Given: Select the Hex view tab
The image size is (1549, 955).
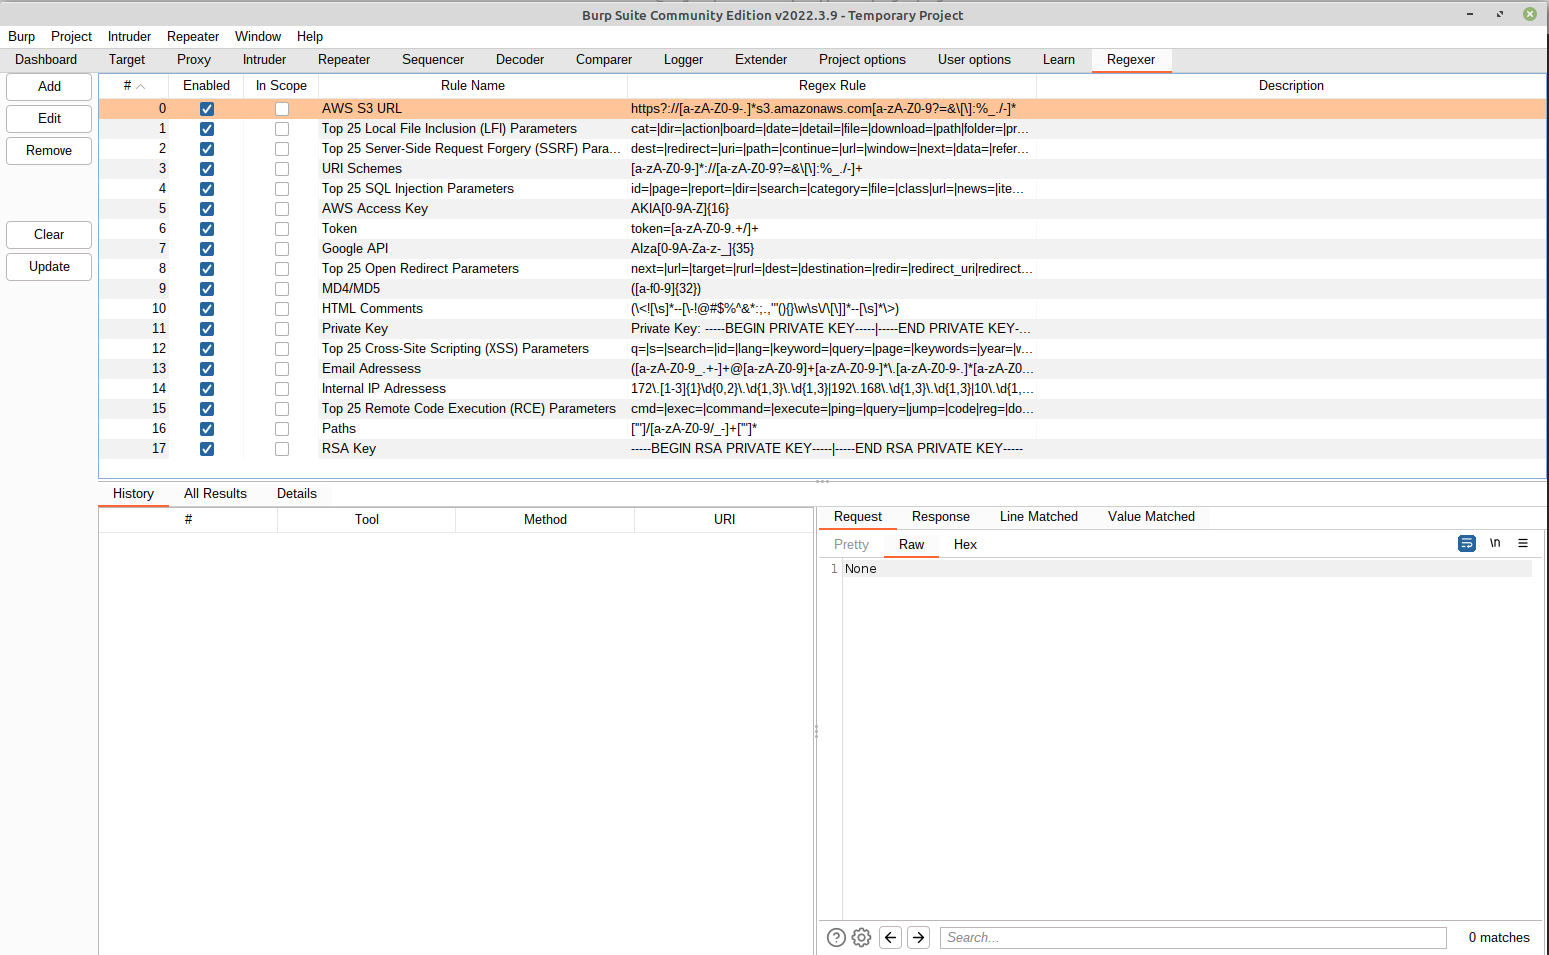Looking at the screenshot, I should tap(965, 545).
